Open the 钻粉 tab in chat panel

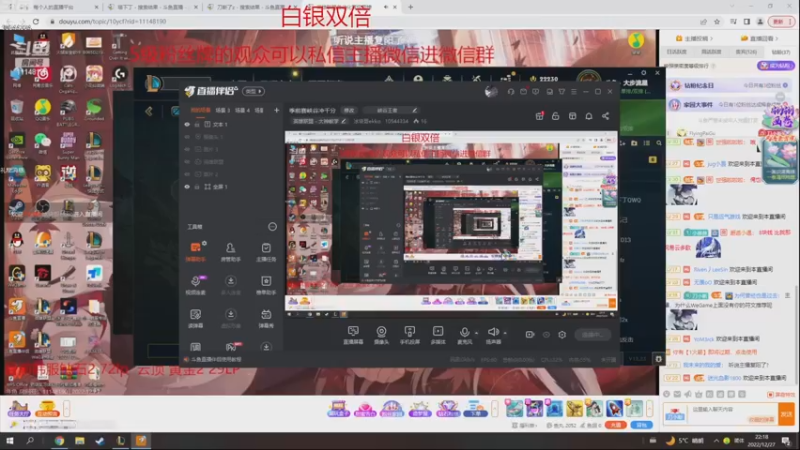(780, 52)
